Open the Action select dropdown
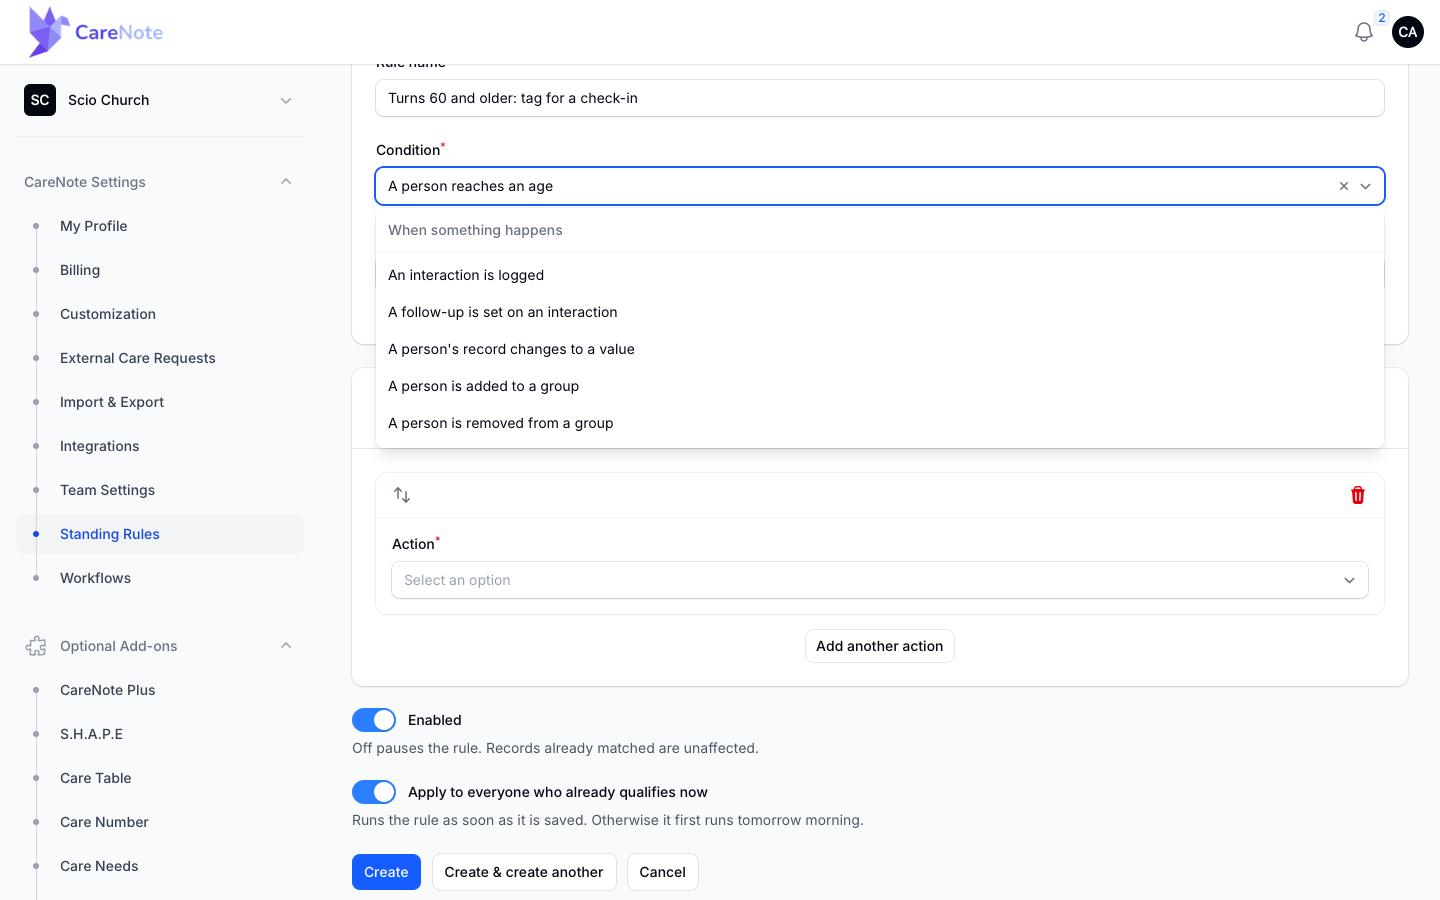Viewport: 1440px width, 900px height. click(x=879, y=580)
